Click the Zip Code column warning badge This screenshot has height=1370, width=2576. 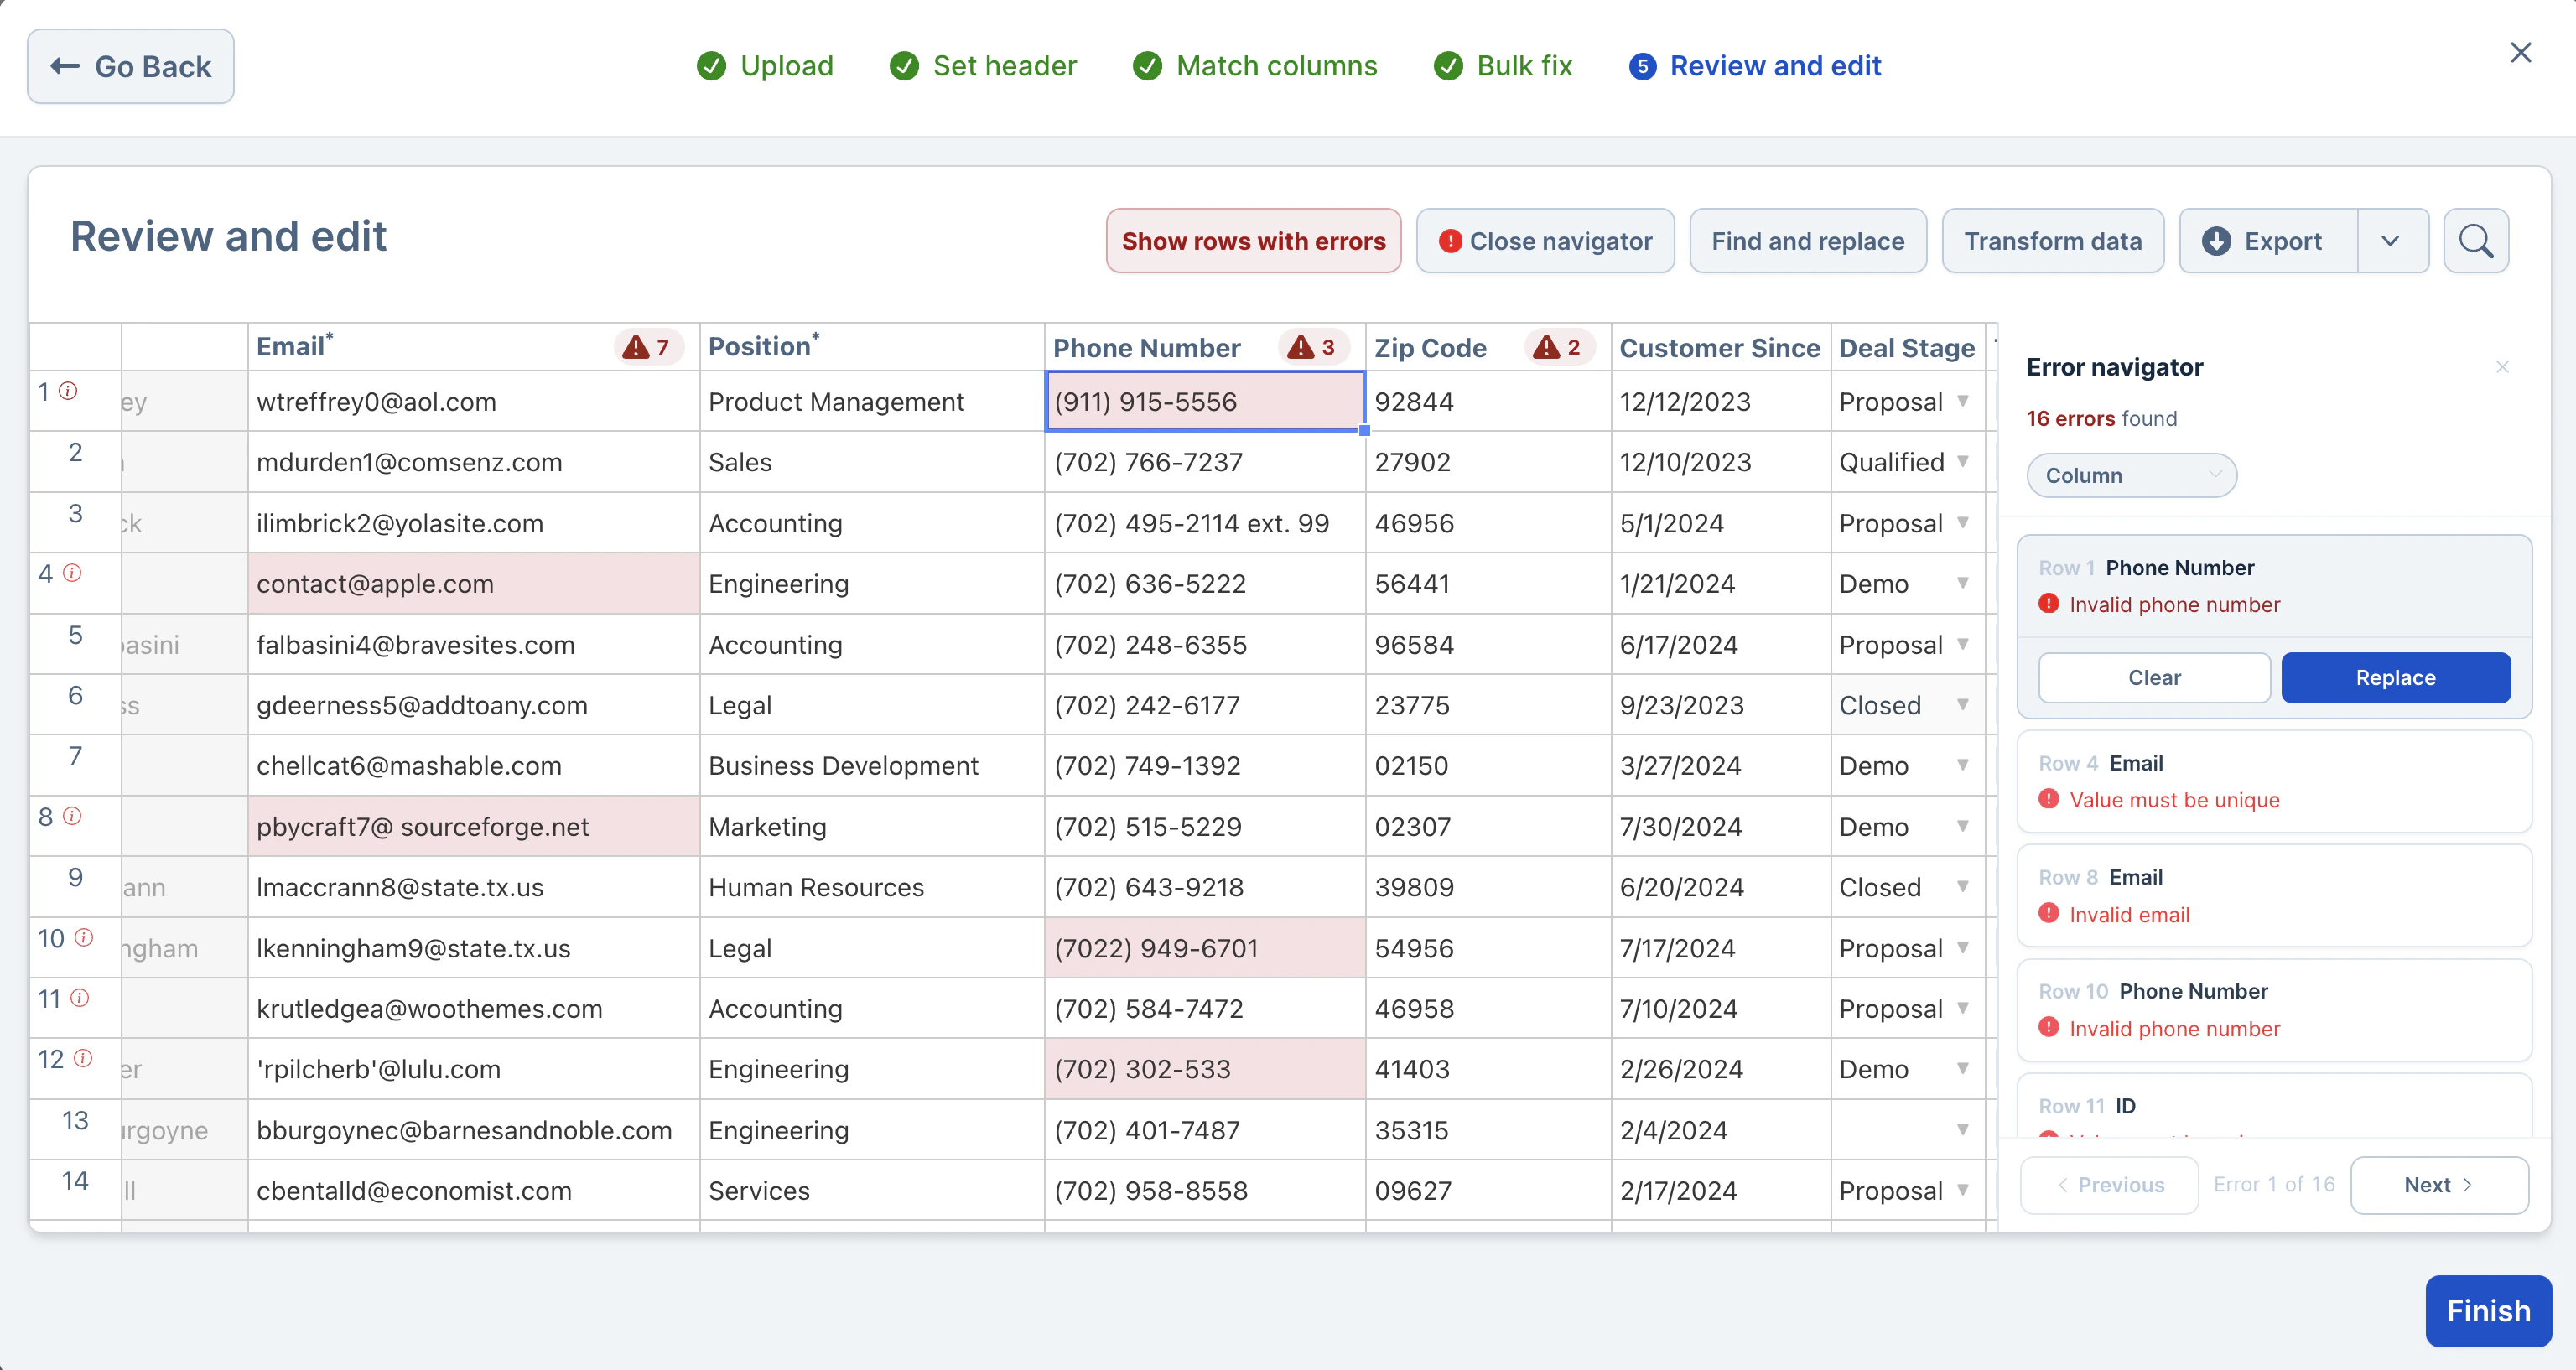(1559, 347)
